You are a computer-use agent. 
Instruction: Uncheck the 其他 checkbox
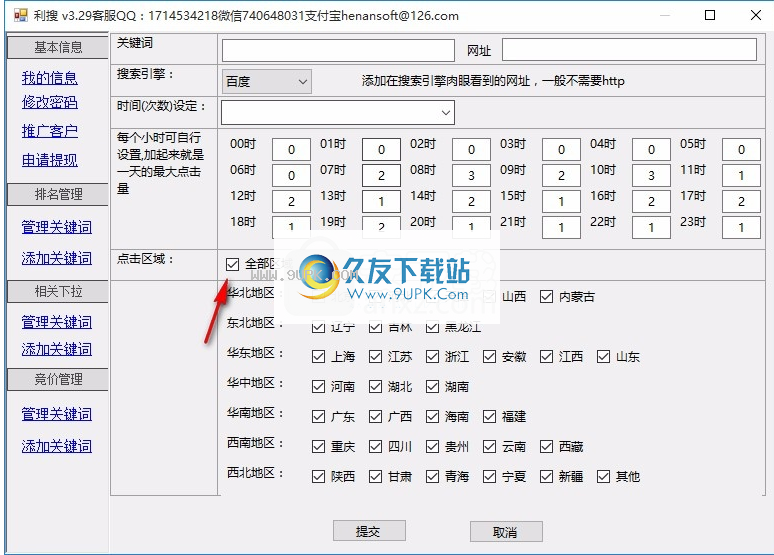pos(603,476)
